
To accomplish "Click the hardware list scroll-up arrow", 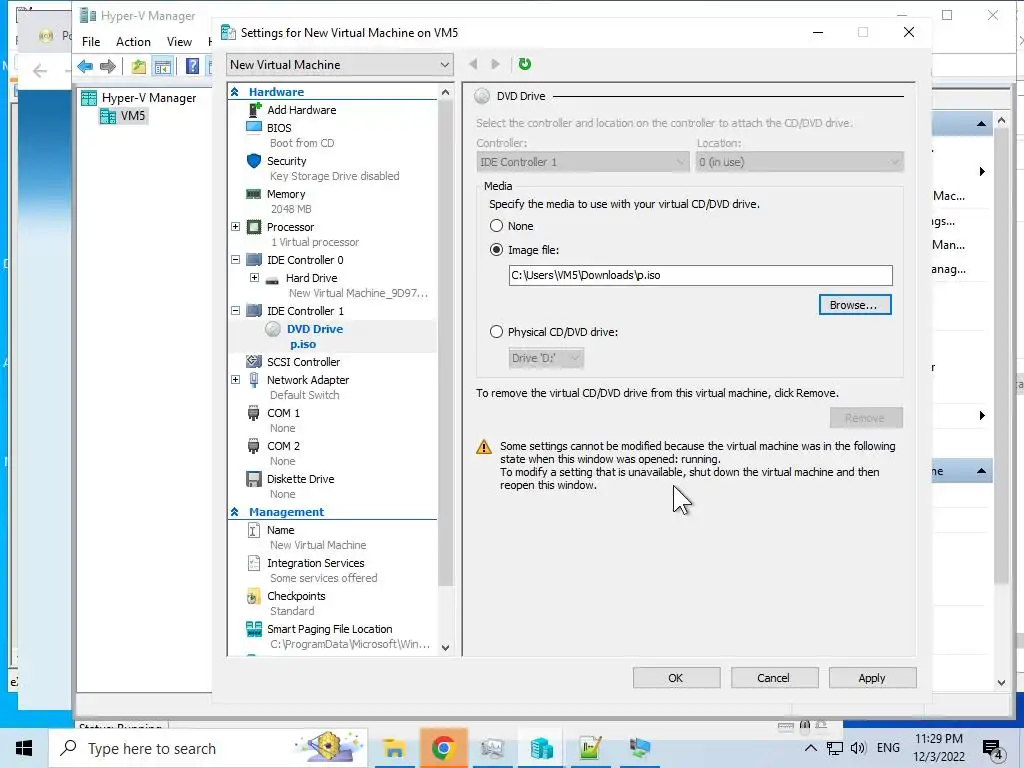I will click(x=445, y=92).
